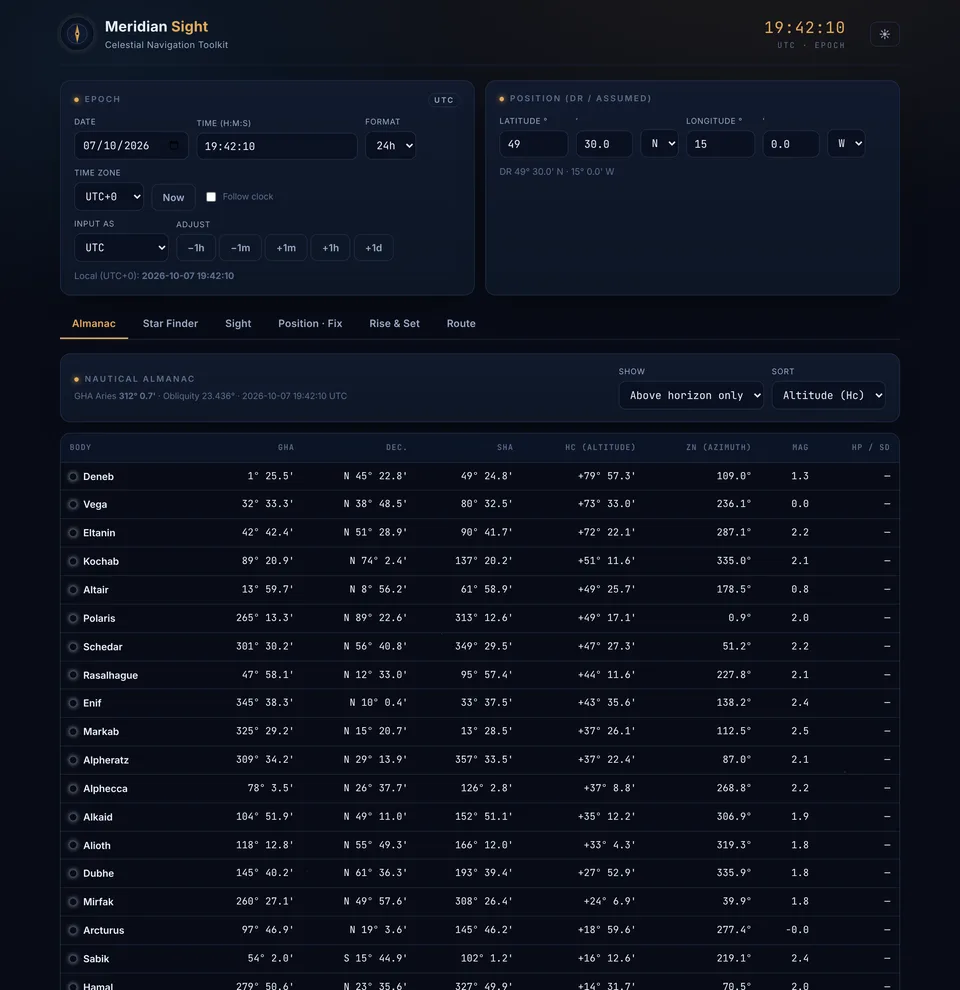960x990 pixels.
Task: Switch to the Almanac tab
Action: pos(93,323)
